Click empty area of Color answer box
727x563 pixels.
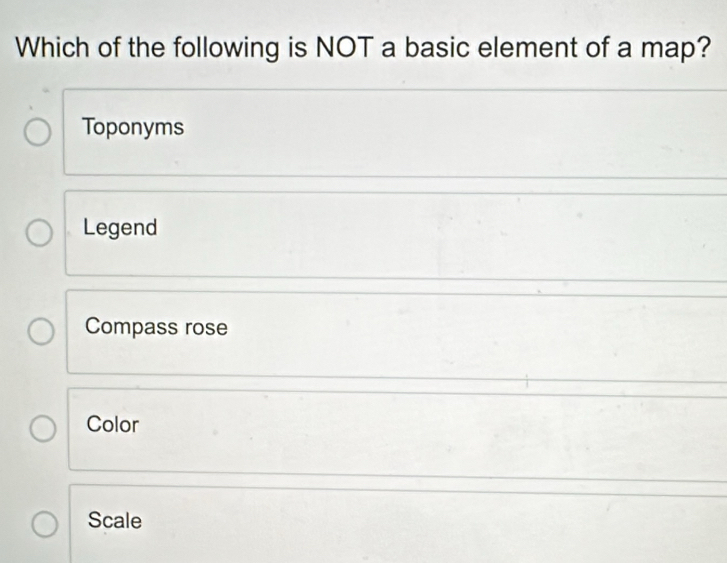point(450,430)
